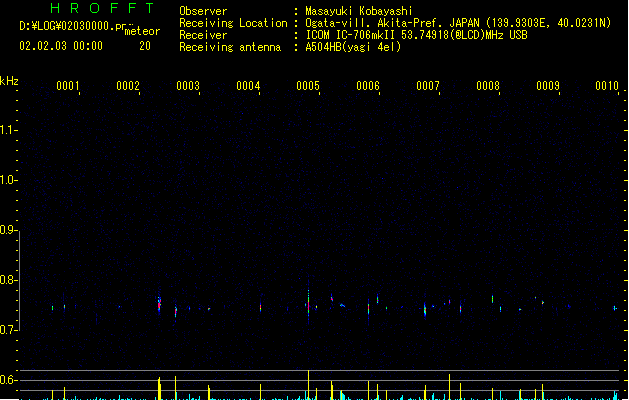The height and width of the screenshot is (400, 629).
Task: Click the 0004 time marker
Action: click(x=248, y=86)
